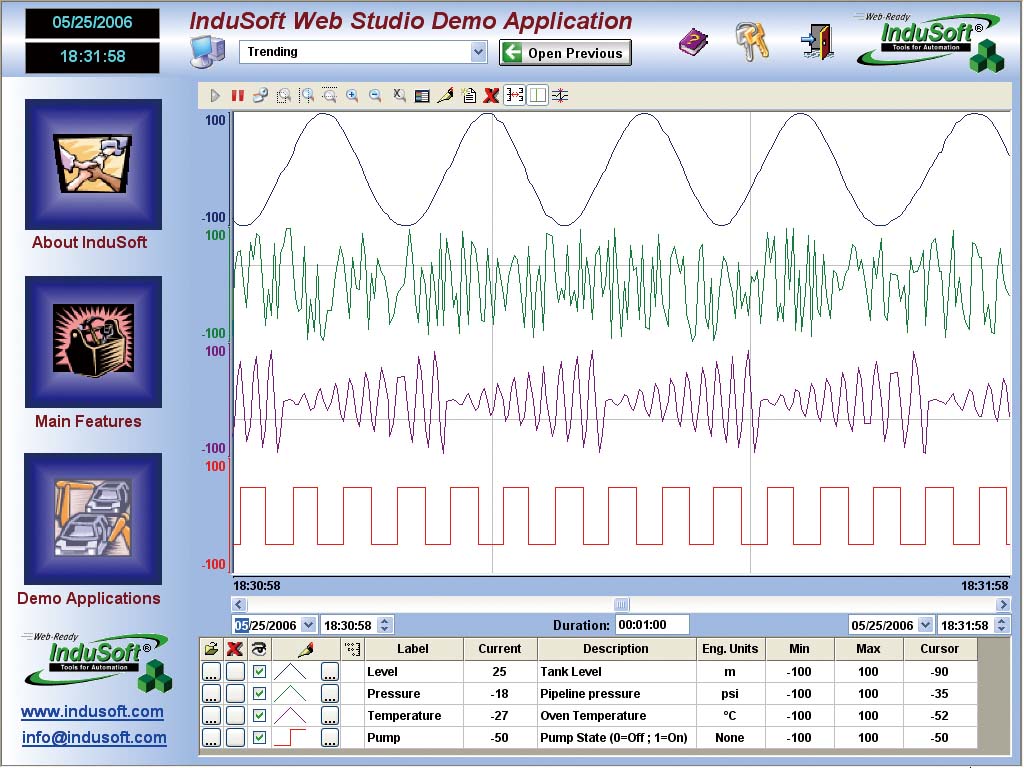Image resolution: width=1024 pixels, height=768 pixels.
Task: Click the auto scale icon in toolbar
Action: tap(560, 96)
